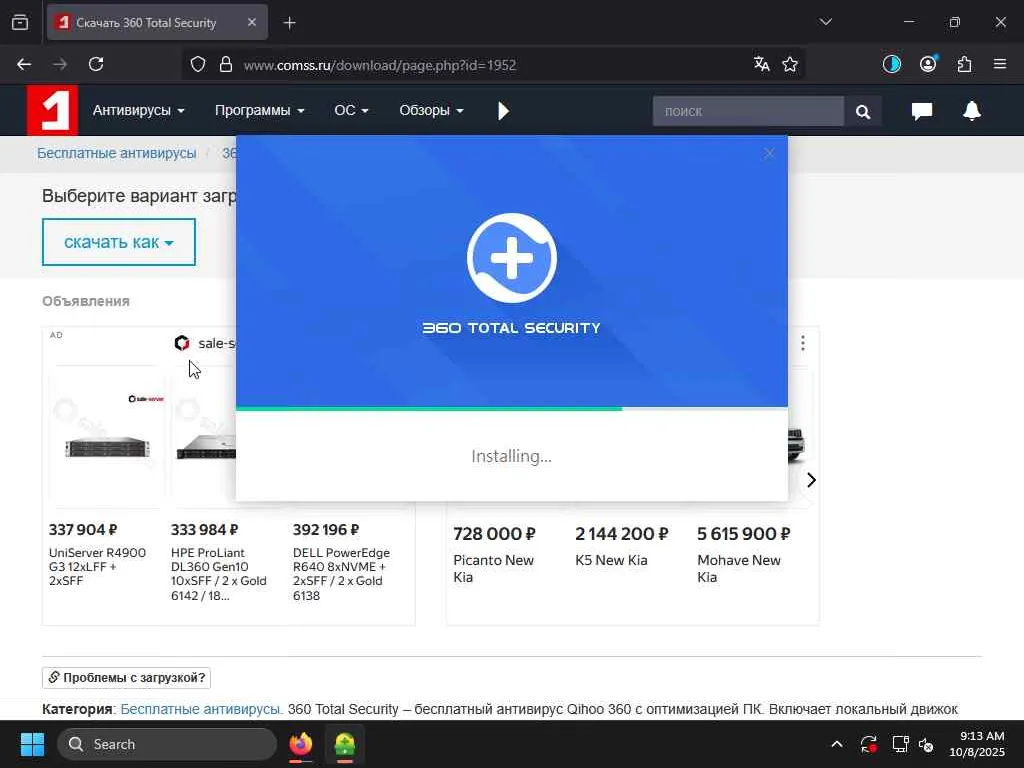Open the tab overview icon

20,22
